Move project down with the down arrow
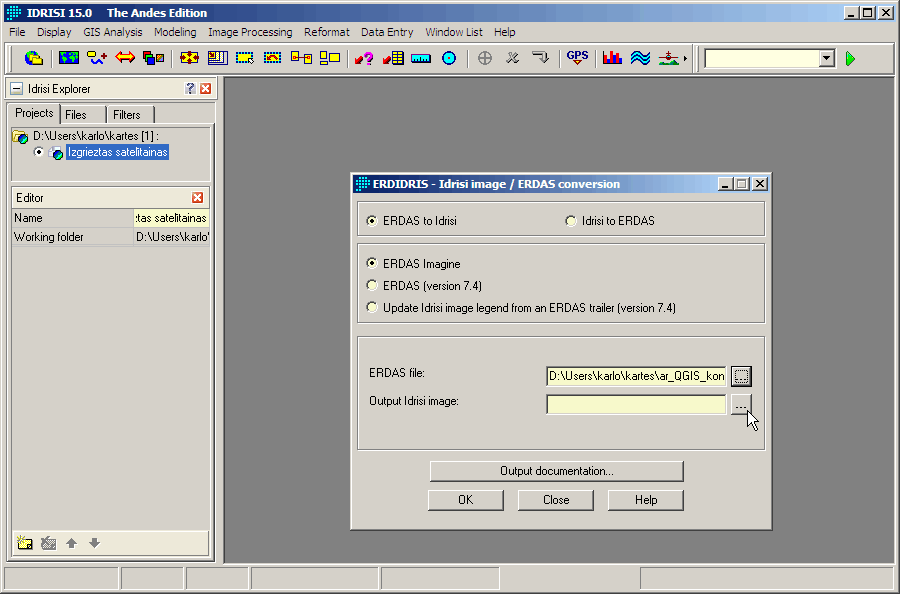The height and width of the screenshot is (594, 900). 95,542
